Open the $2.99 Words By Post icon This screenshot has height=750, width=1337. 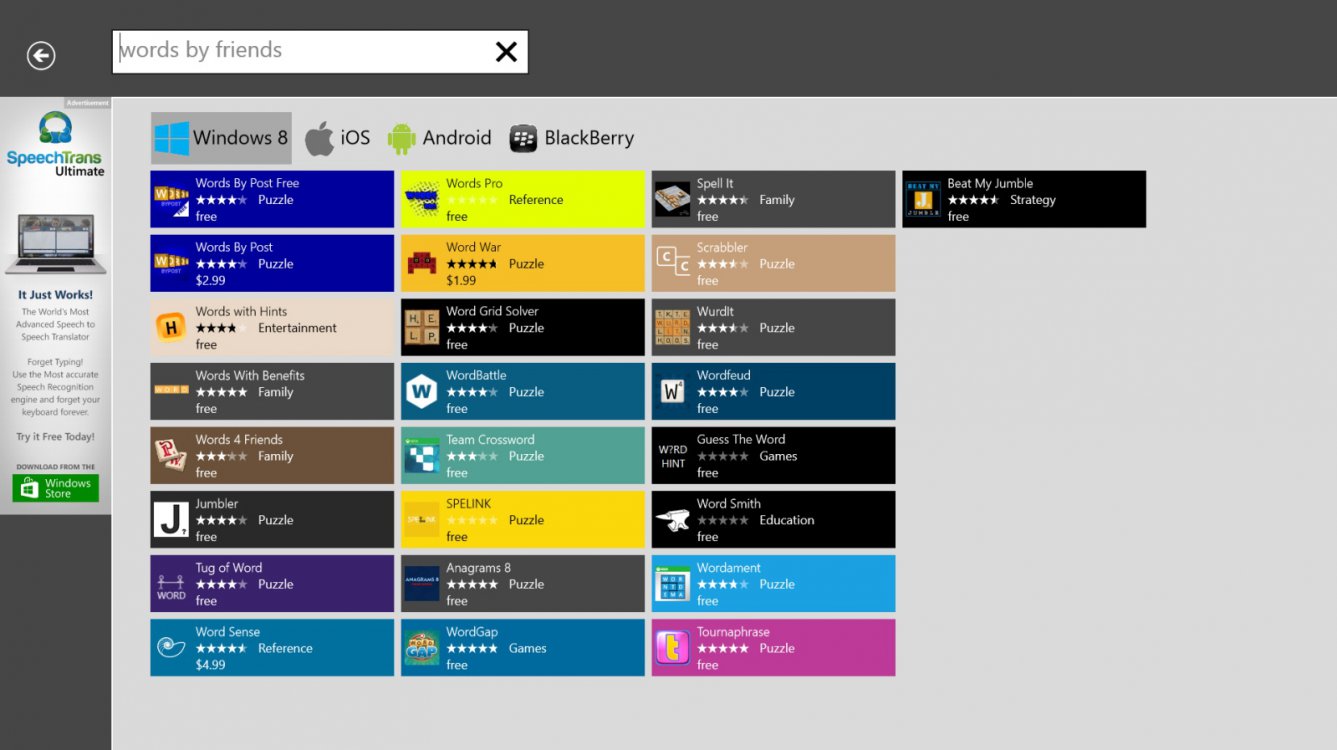[x=171, y=263]
